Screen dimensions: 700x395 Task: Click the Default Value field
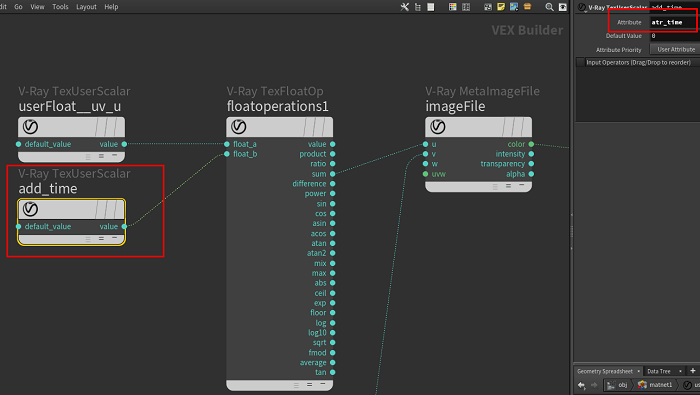675,36
